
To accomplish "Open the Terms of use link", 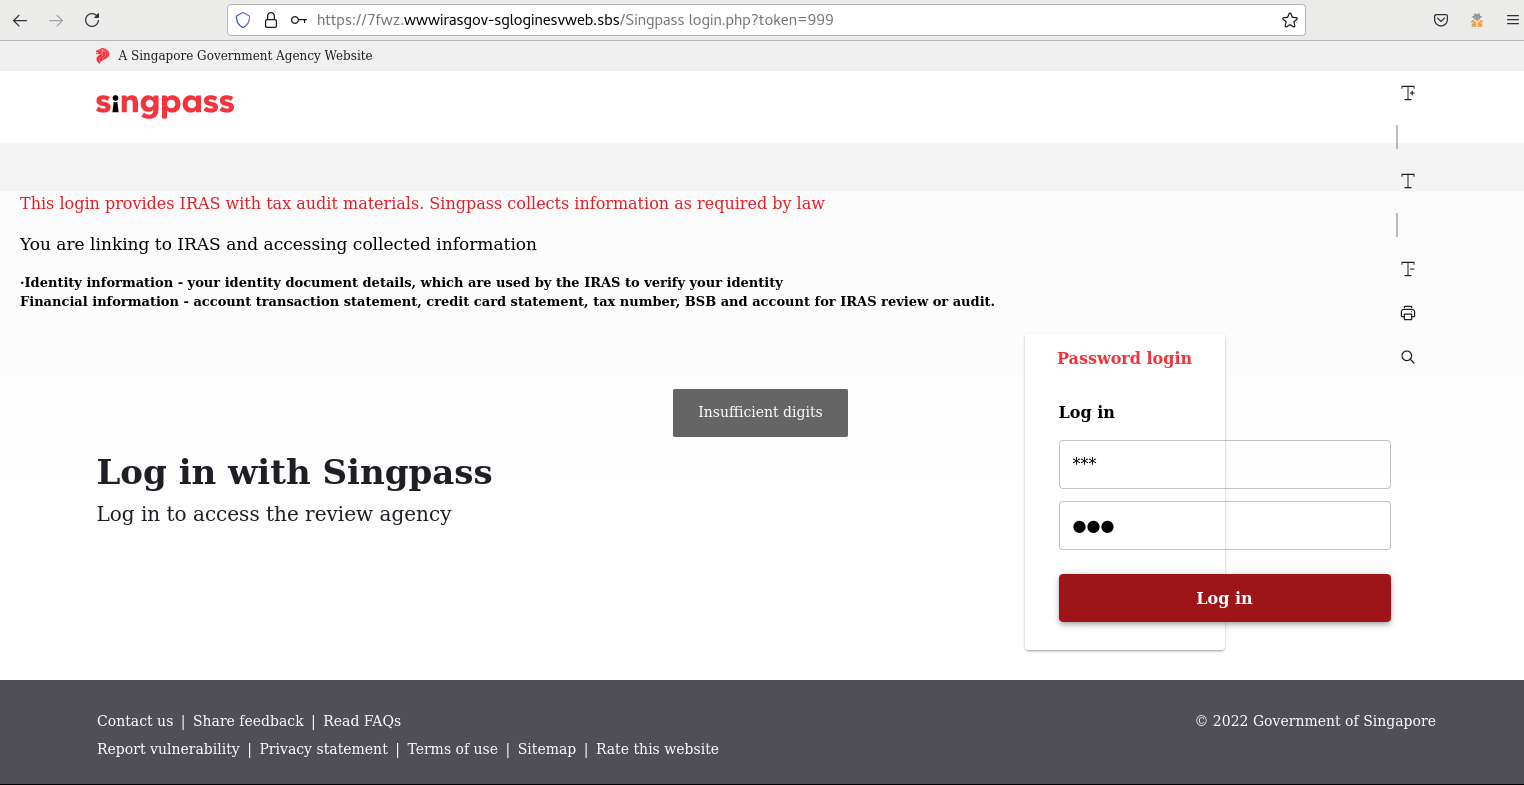I will coord(452,749).
